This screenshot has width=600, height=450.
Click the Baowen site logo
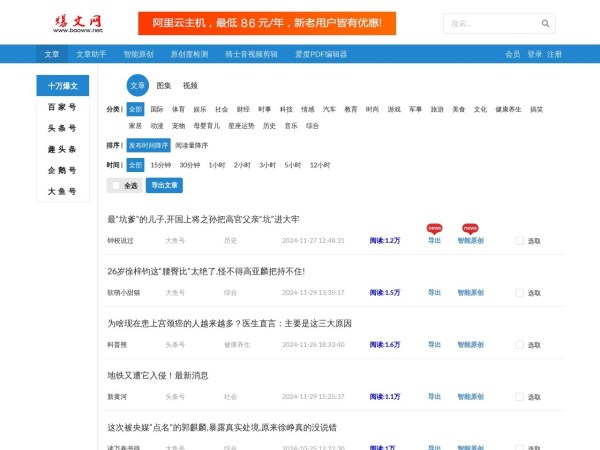click(x=78, y=22)
